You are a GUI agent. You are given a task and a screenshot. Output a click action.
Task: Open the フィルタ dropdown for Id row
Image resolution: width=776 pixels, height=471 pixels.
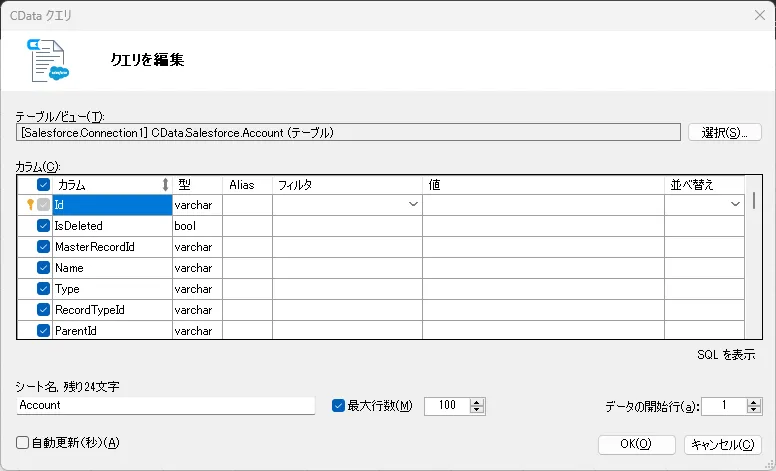pos(412,205)
